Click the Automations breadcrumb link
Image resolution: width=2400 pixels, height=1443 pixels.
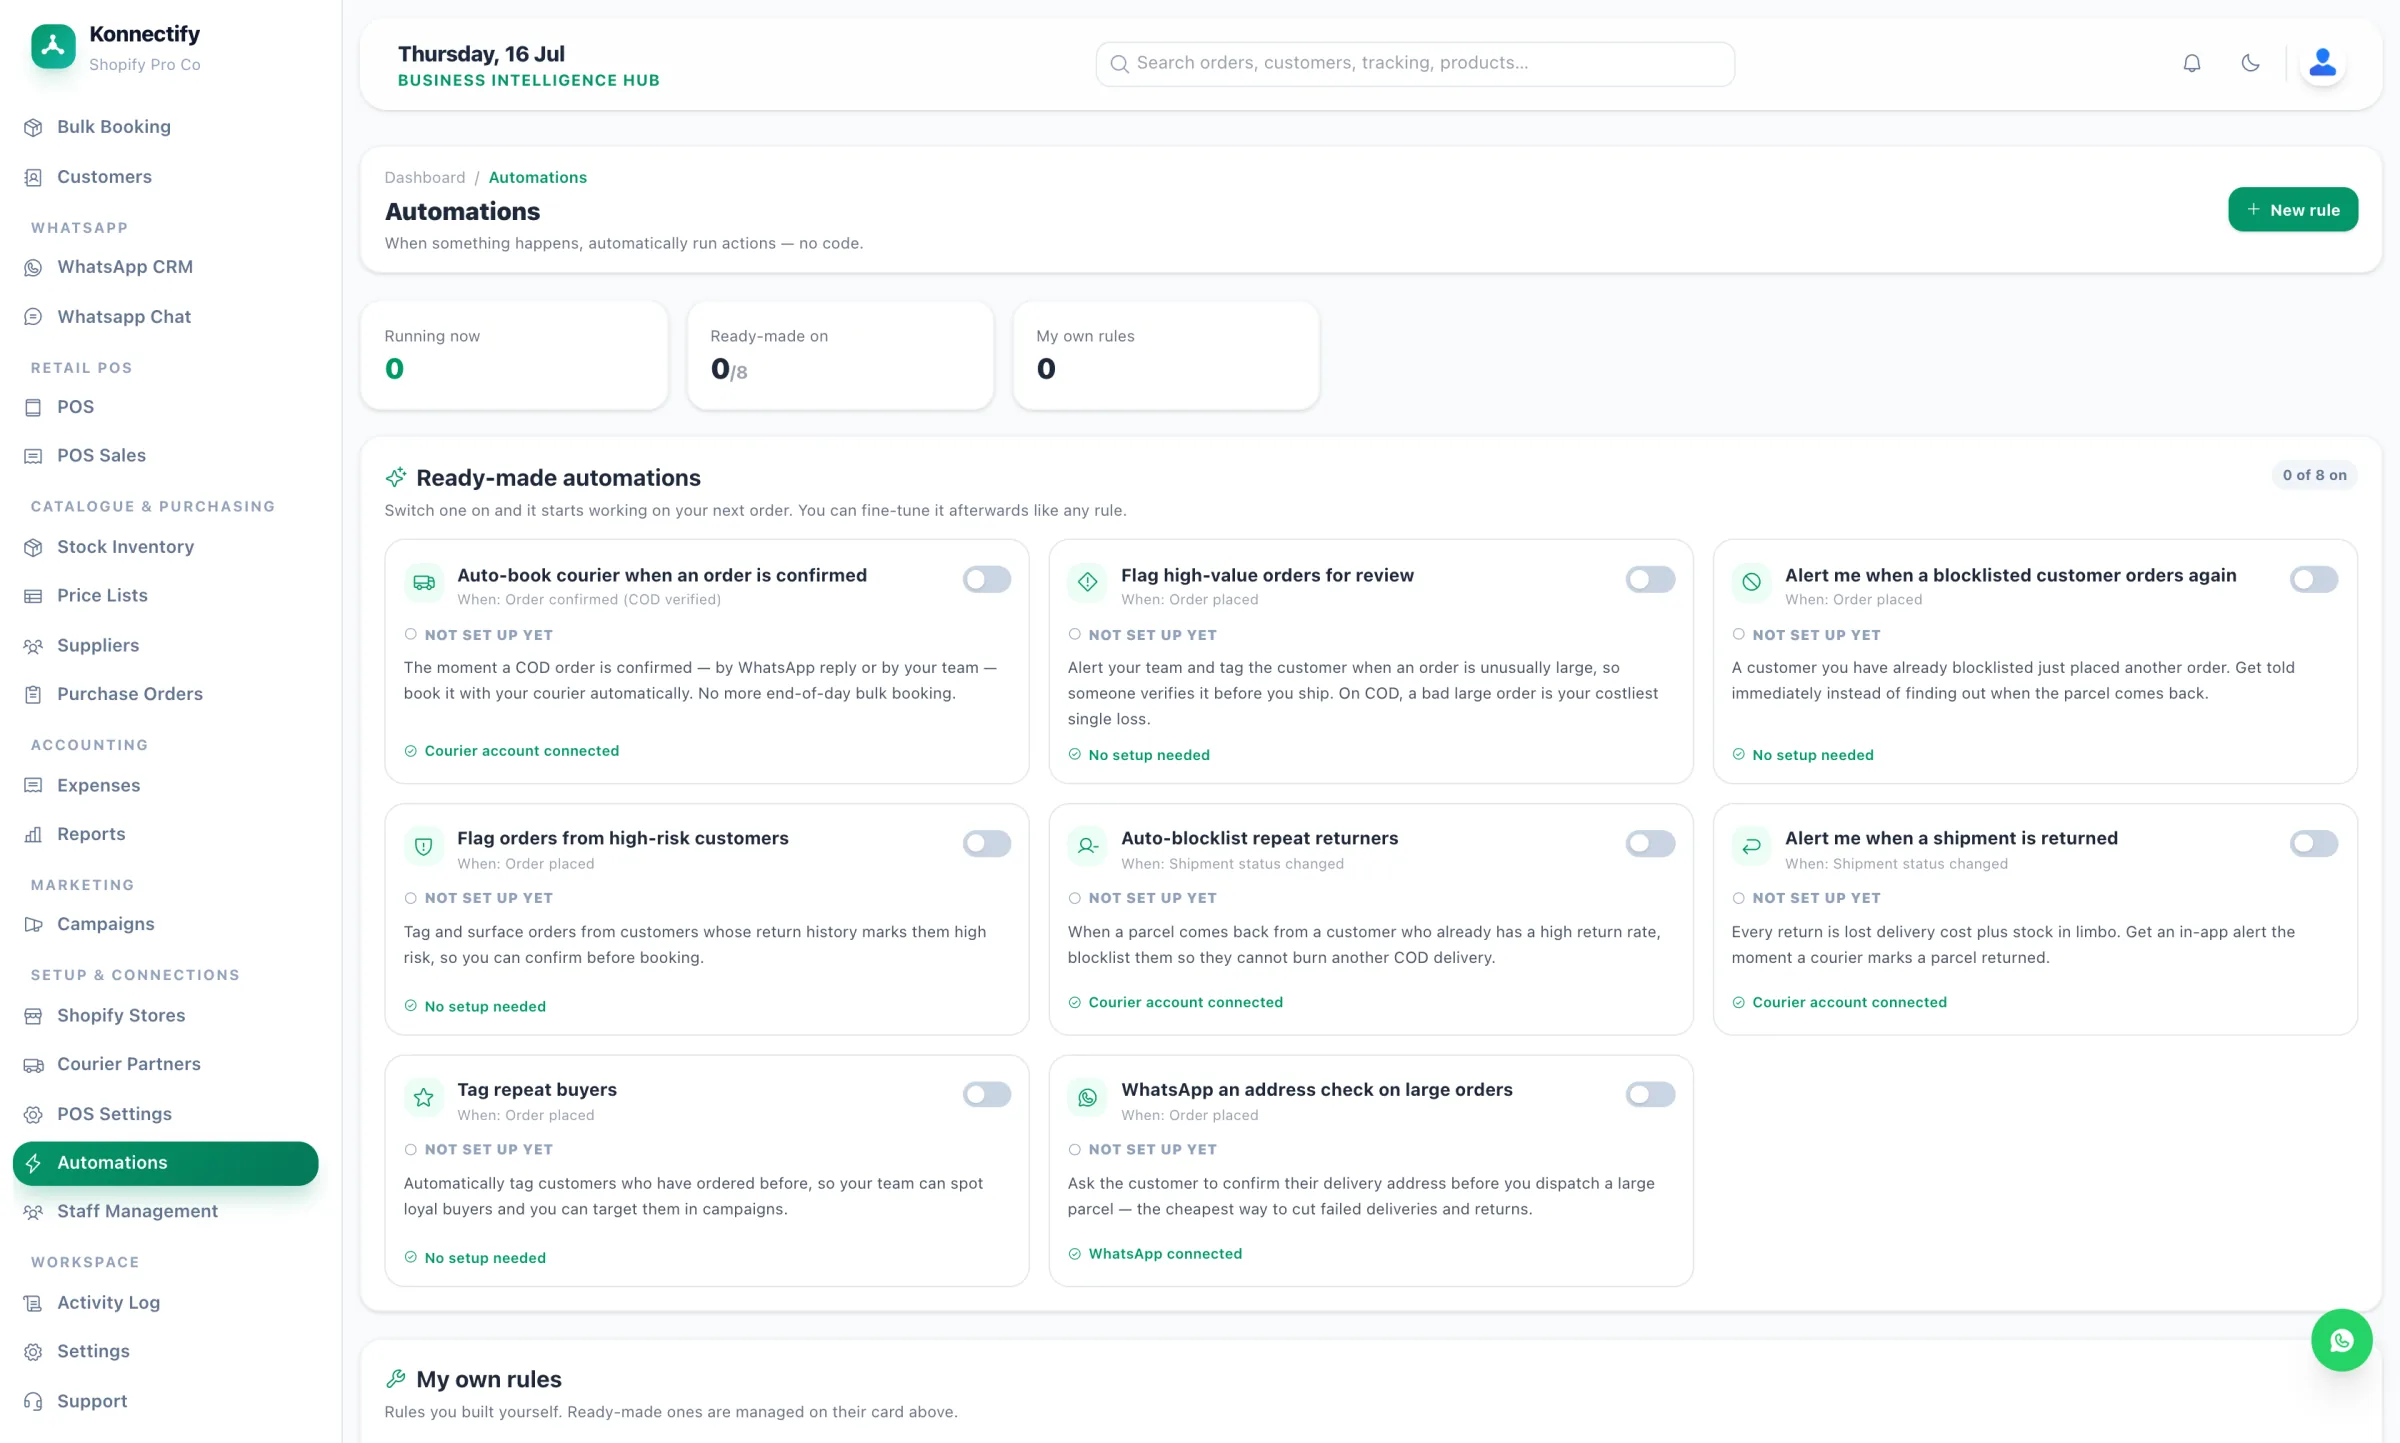(x=537, y=177)
